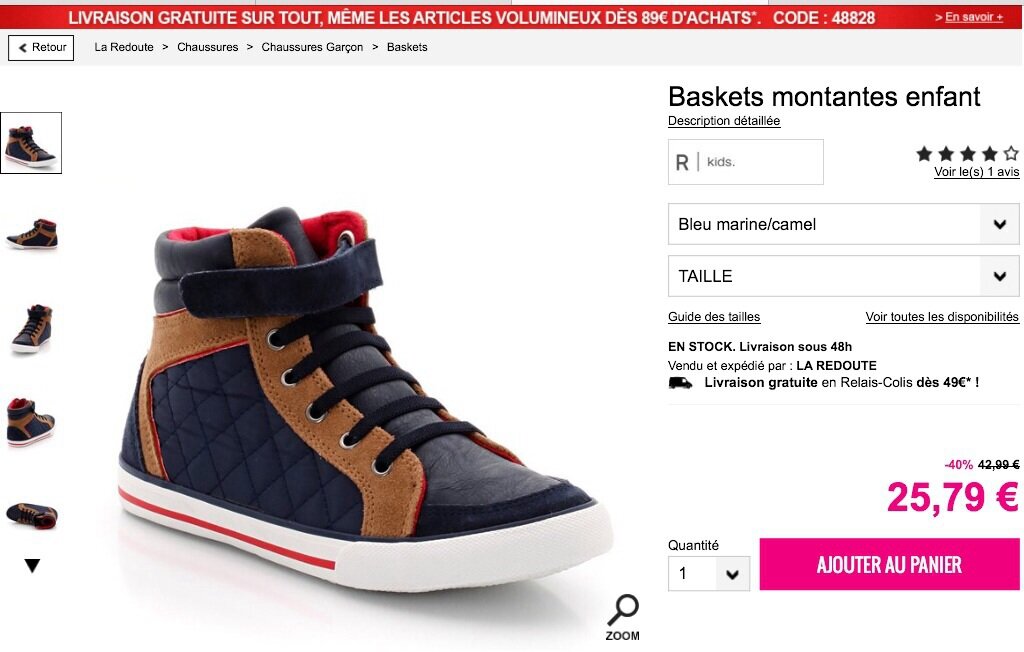Viewport: 1024px width, 652px height.
Task: View the second side-view shoe thumbnail
Action: pyautogui.click(x=31, y=234)
